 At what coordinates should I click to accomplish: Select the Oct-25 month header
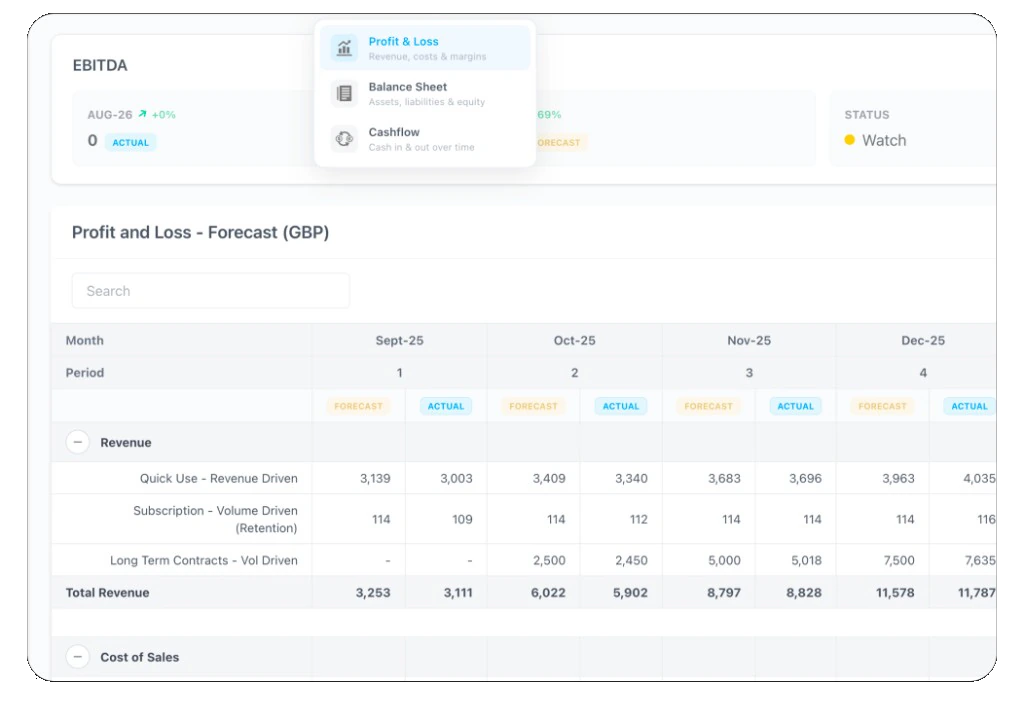[x=575, y=340]
